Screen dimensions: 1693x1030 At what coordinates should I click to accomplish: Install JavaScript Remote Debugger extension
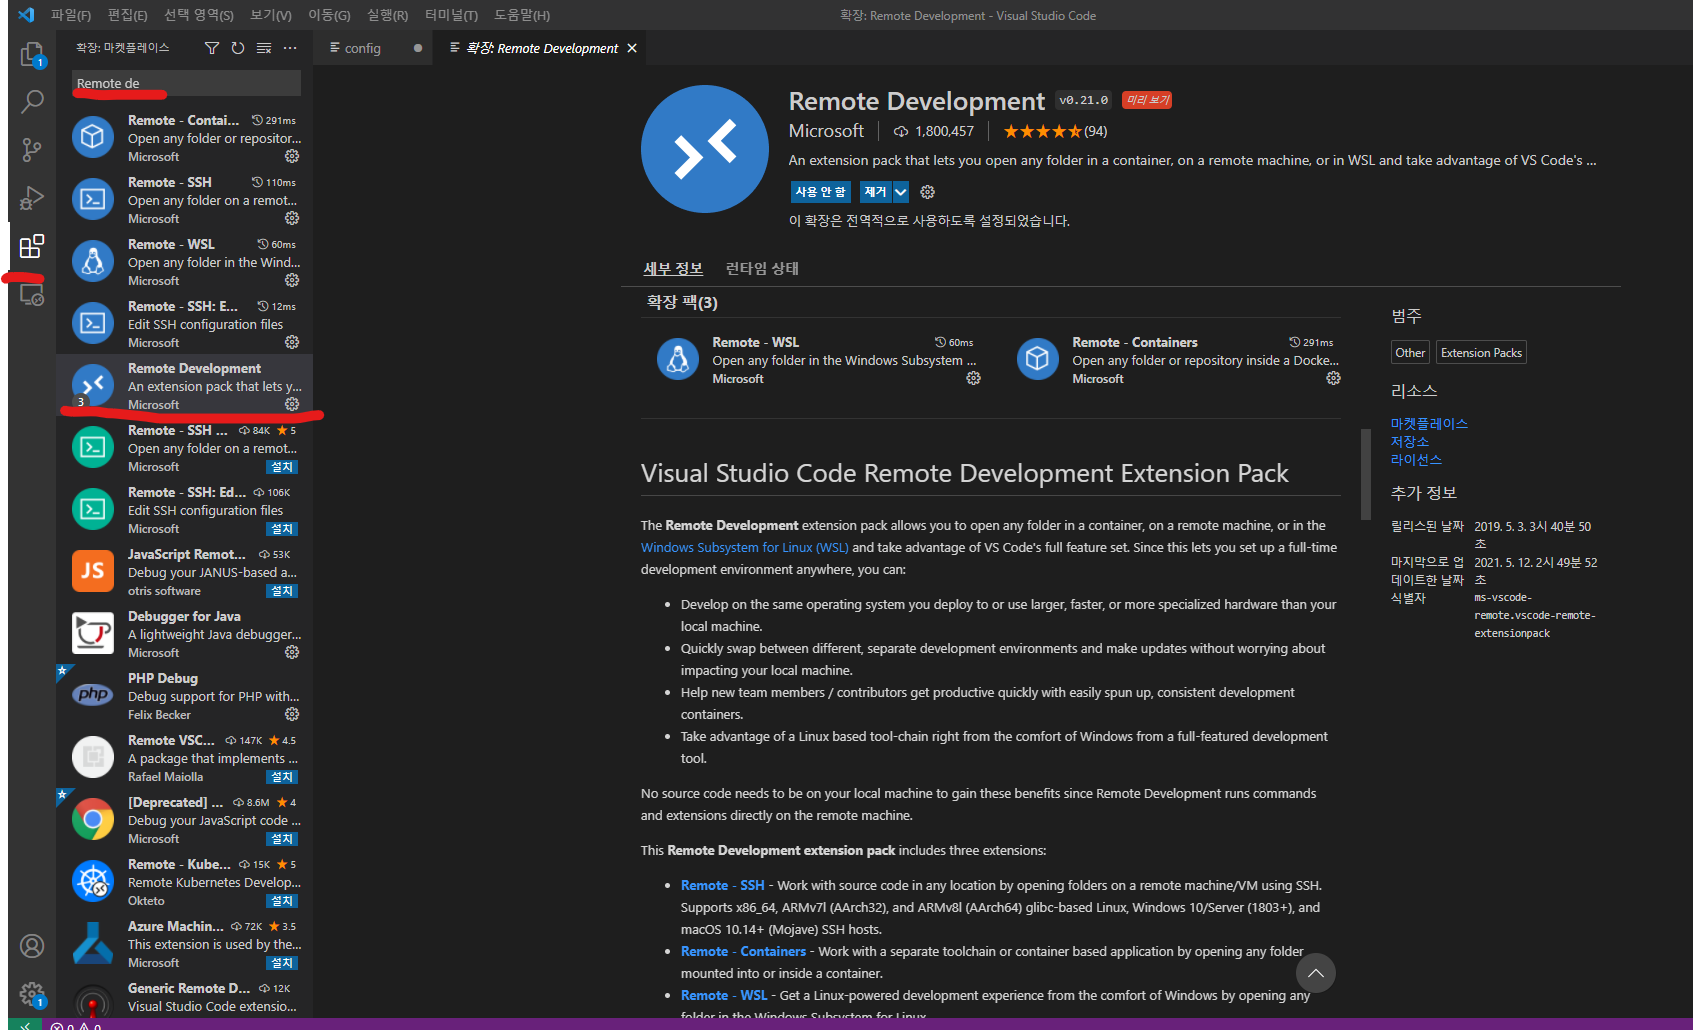coord(283,591)
